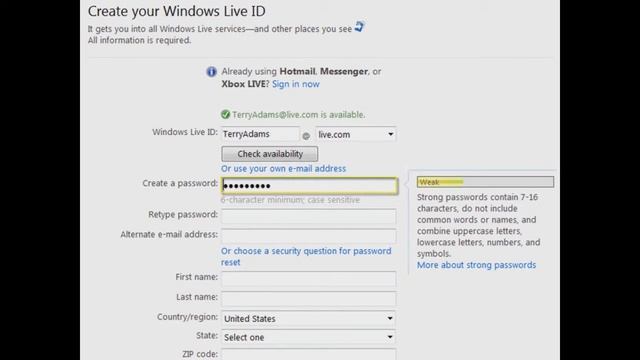
Task: Click the green availability checkmark icon
Action: [225, 115]
